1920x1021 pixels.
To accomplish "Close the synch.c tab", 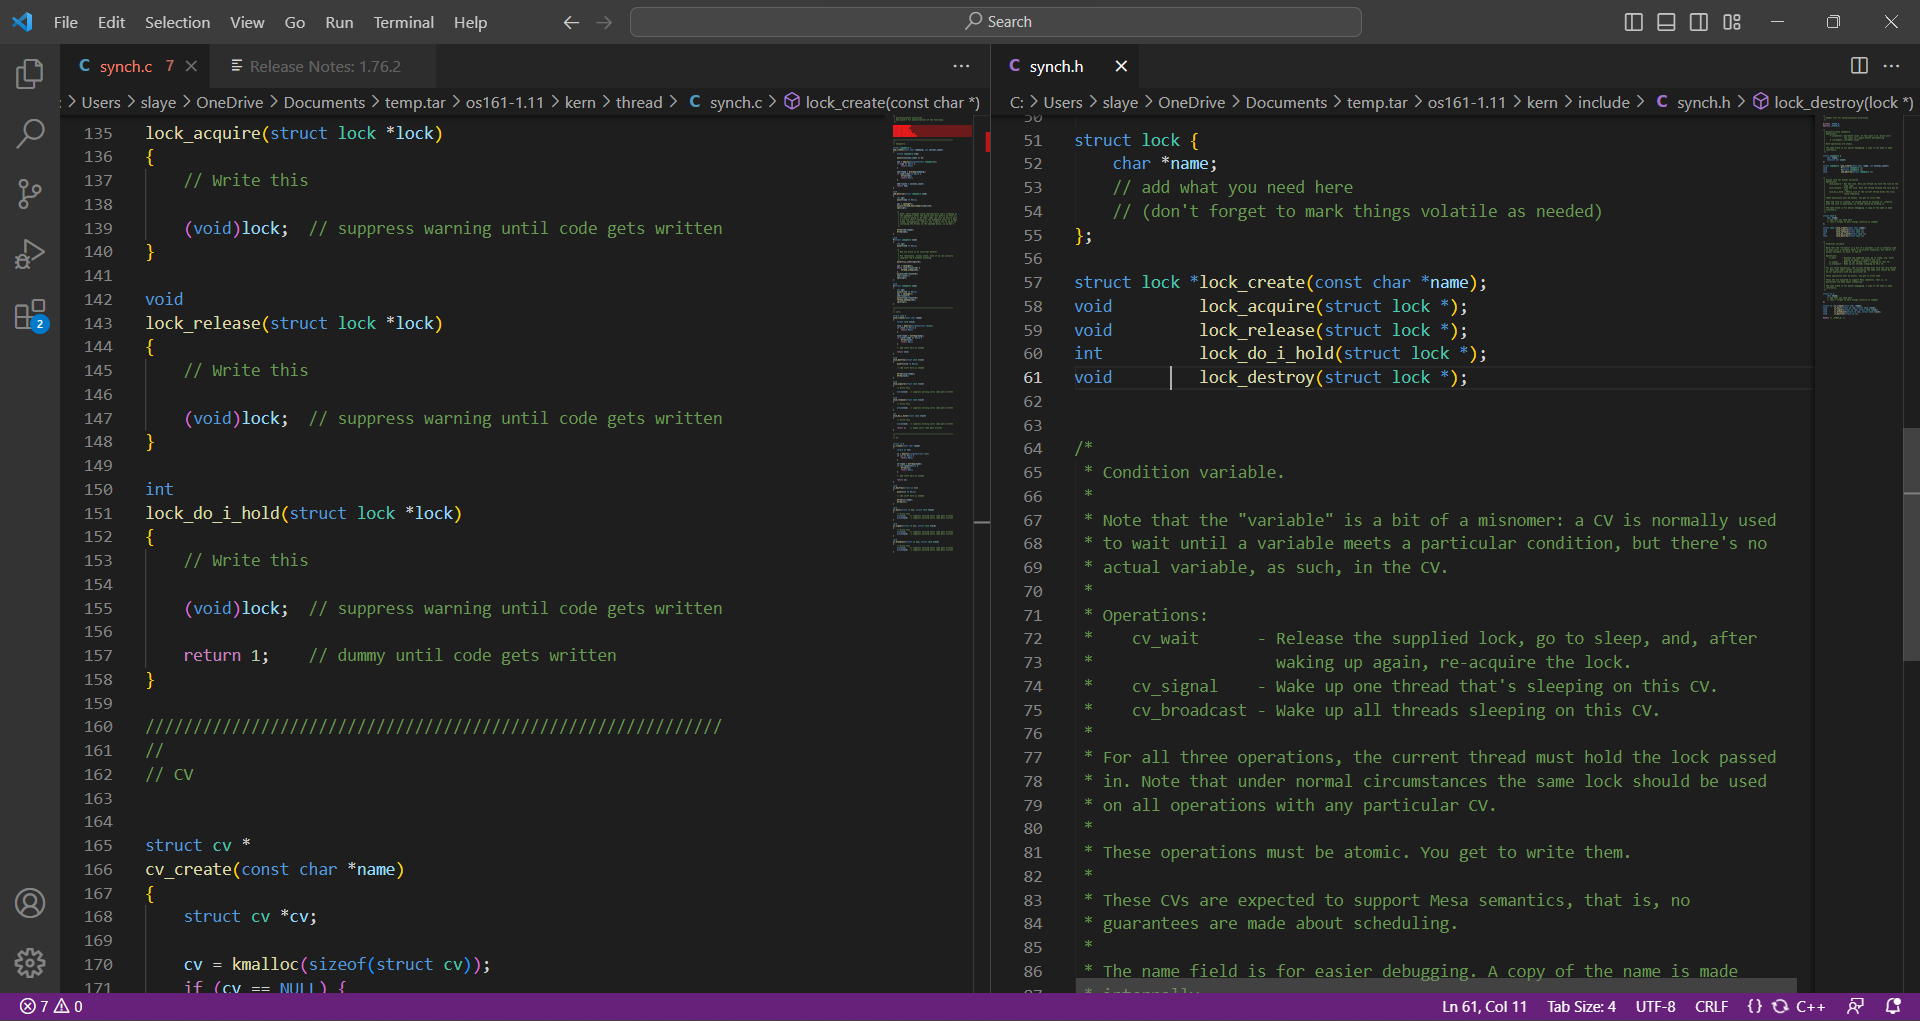I will [191, 66].
